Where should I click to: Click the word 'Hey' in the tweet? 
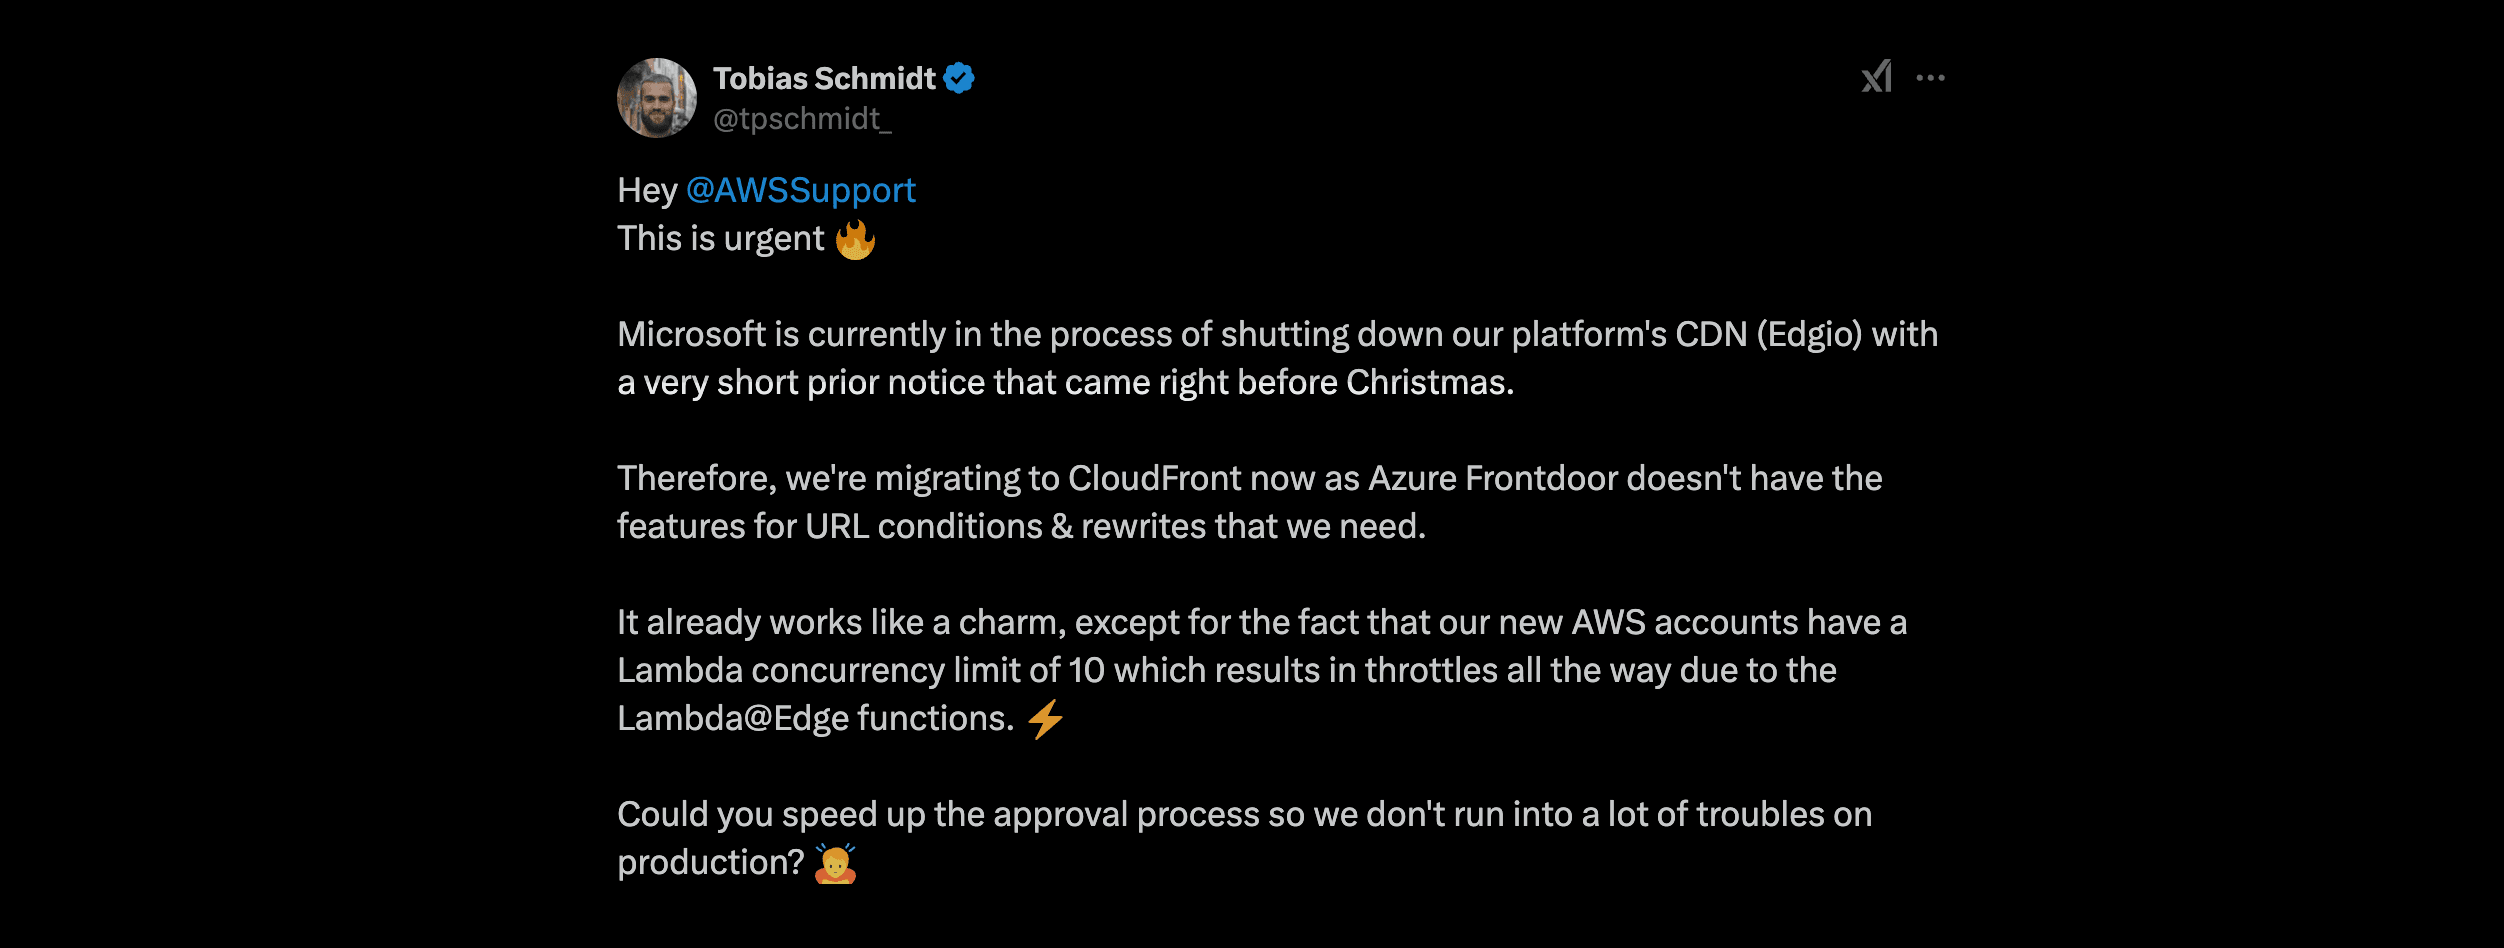point(647,190)
